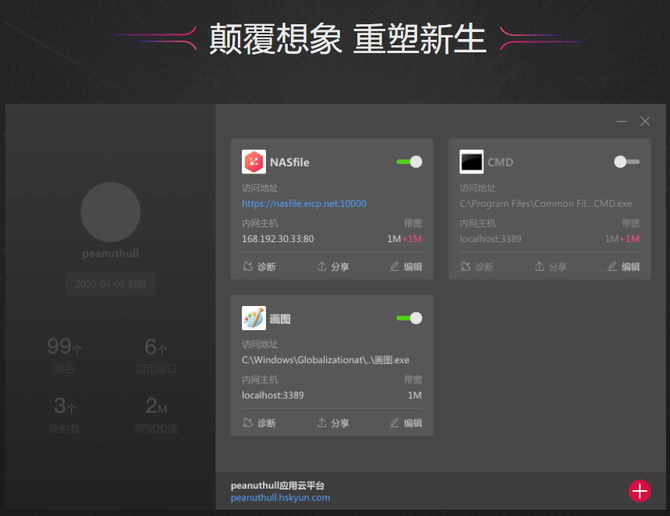Screen dimensions: 670x516
Task: Run 诊断 diagnosis on NASfile mapping
Action: coord(259,267)
